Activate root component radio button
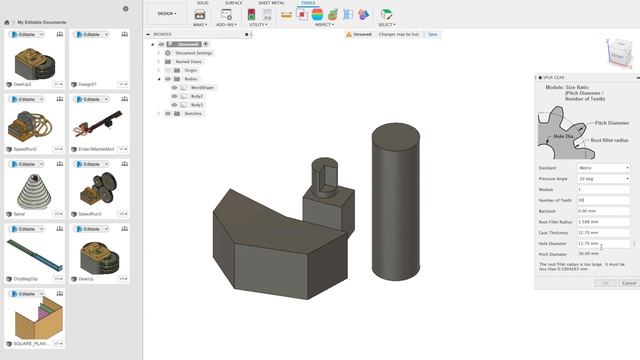Screen dimensions: 640x360 [206, 44]
